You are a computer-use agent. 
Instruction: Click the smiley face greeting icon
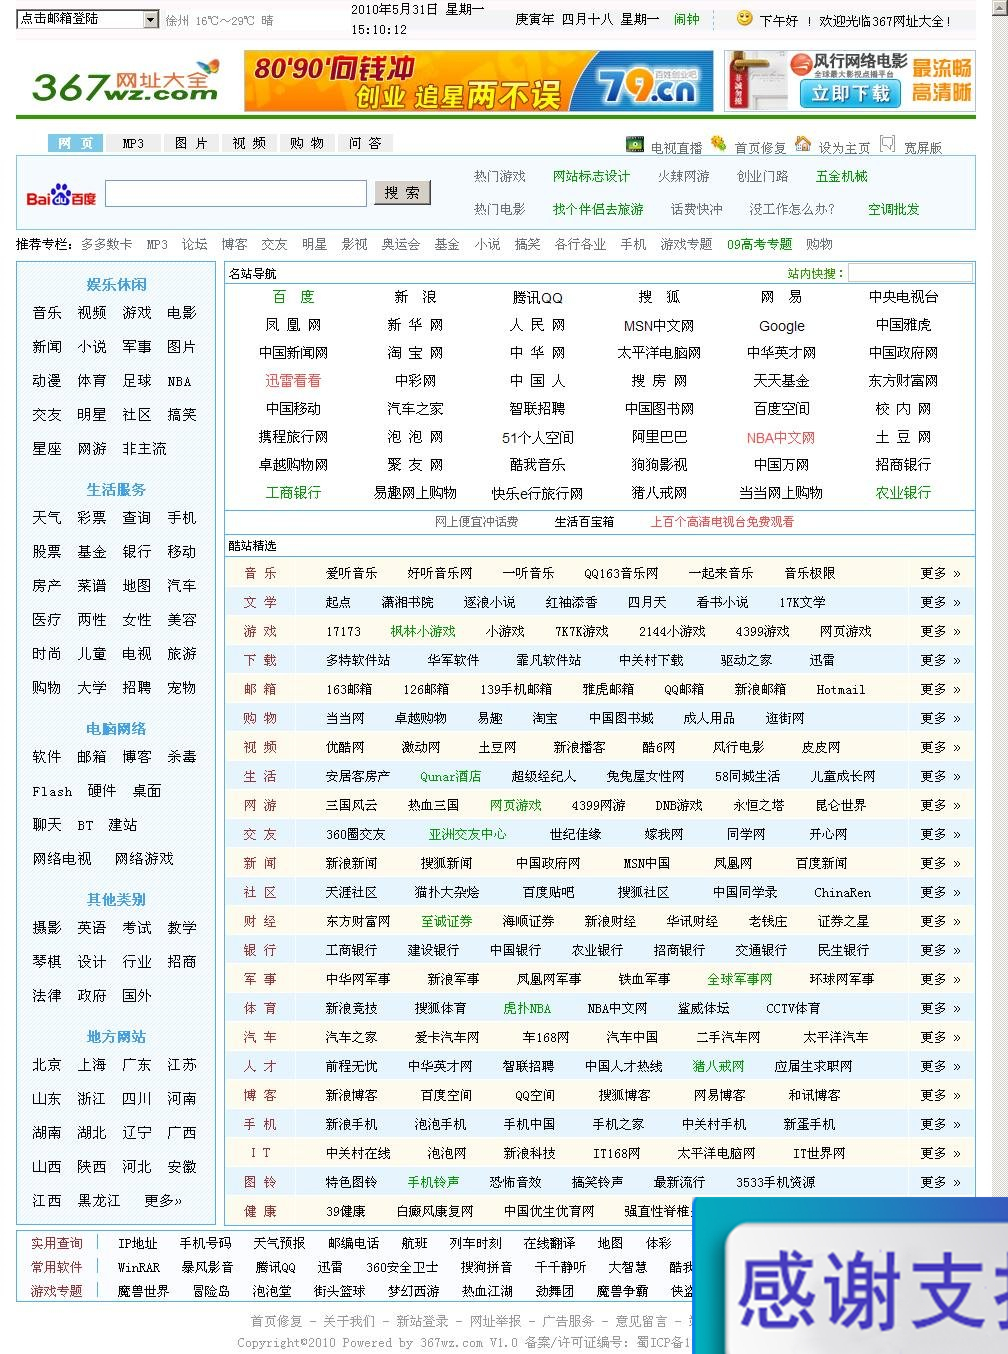(744, 18)
